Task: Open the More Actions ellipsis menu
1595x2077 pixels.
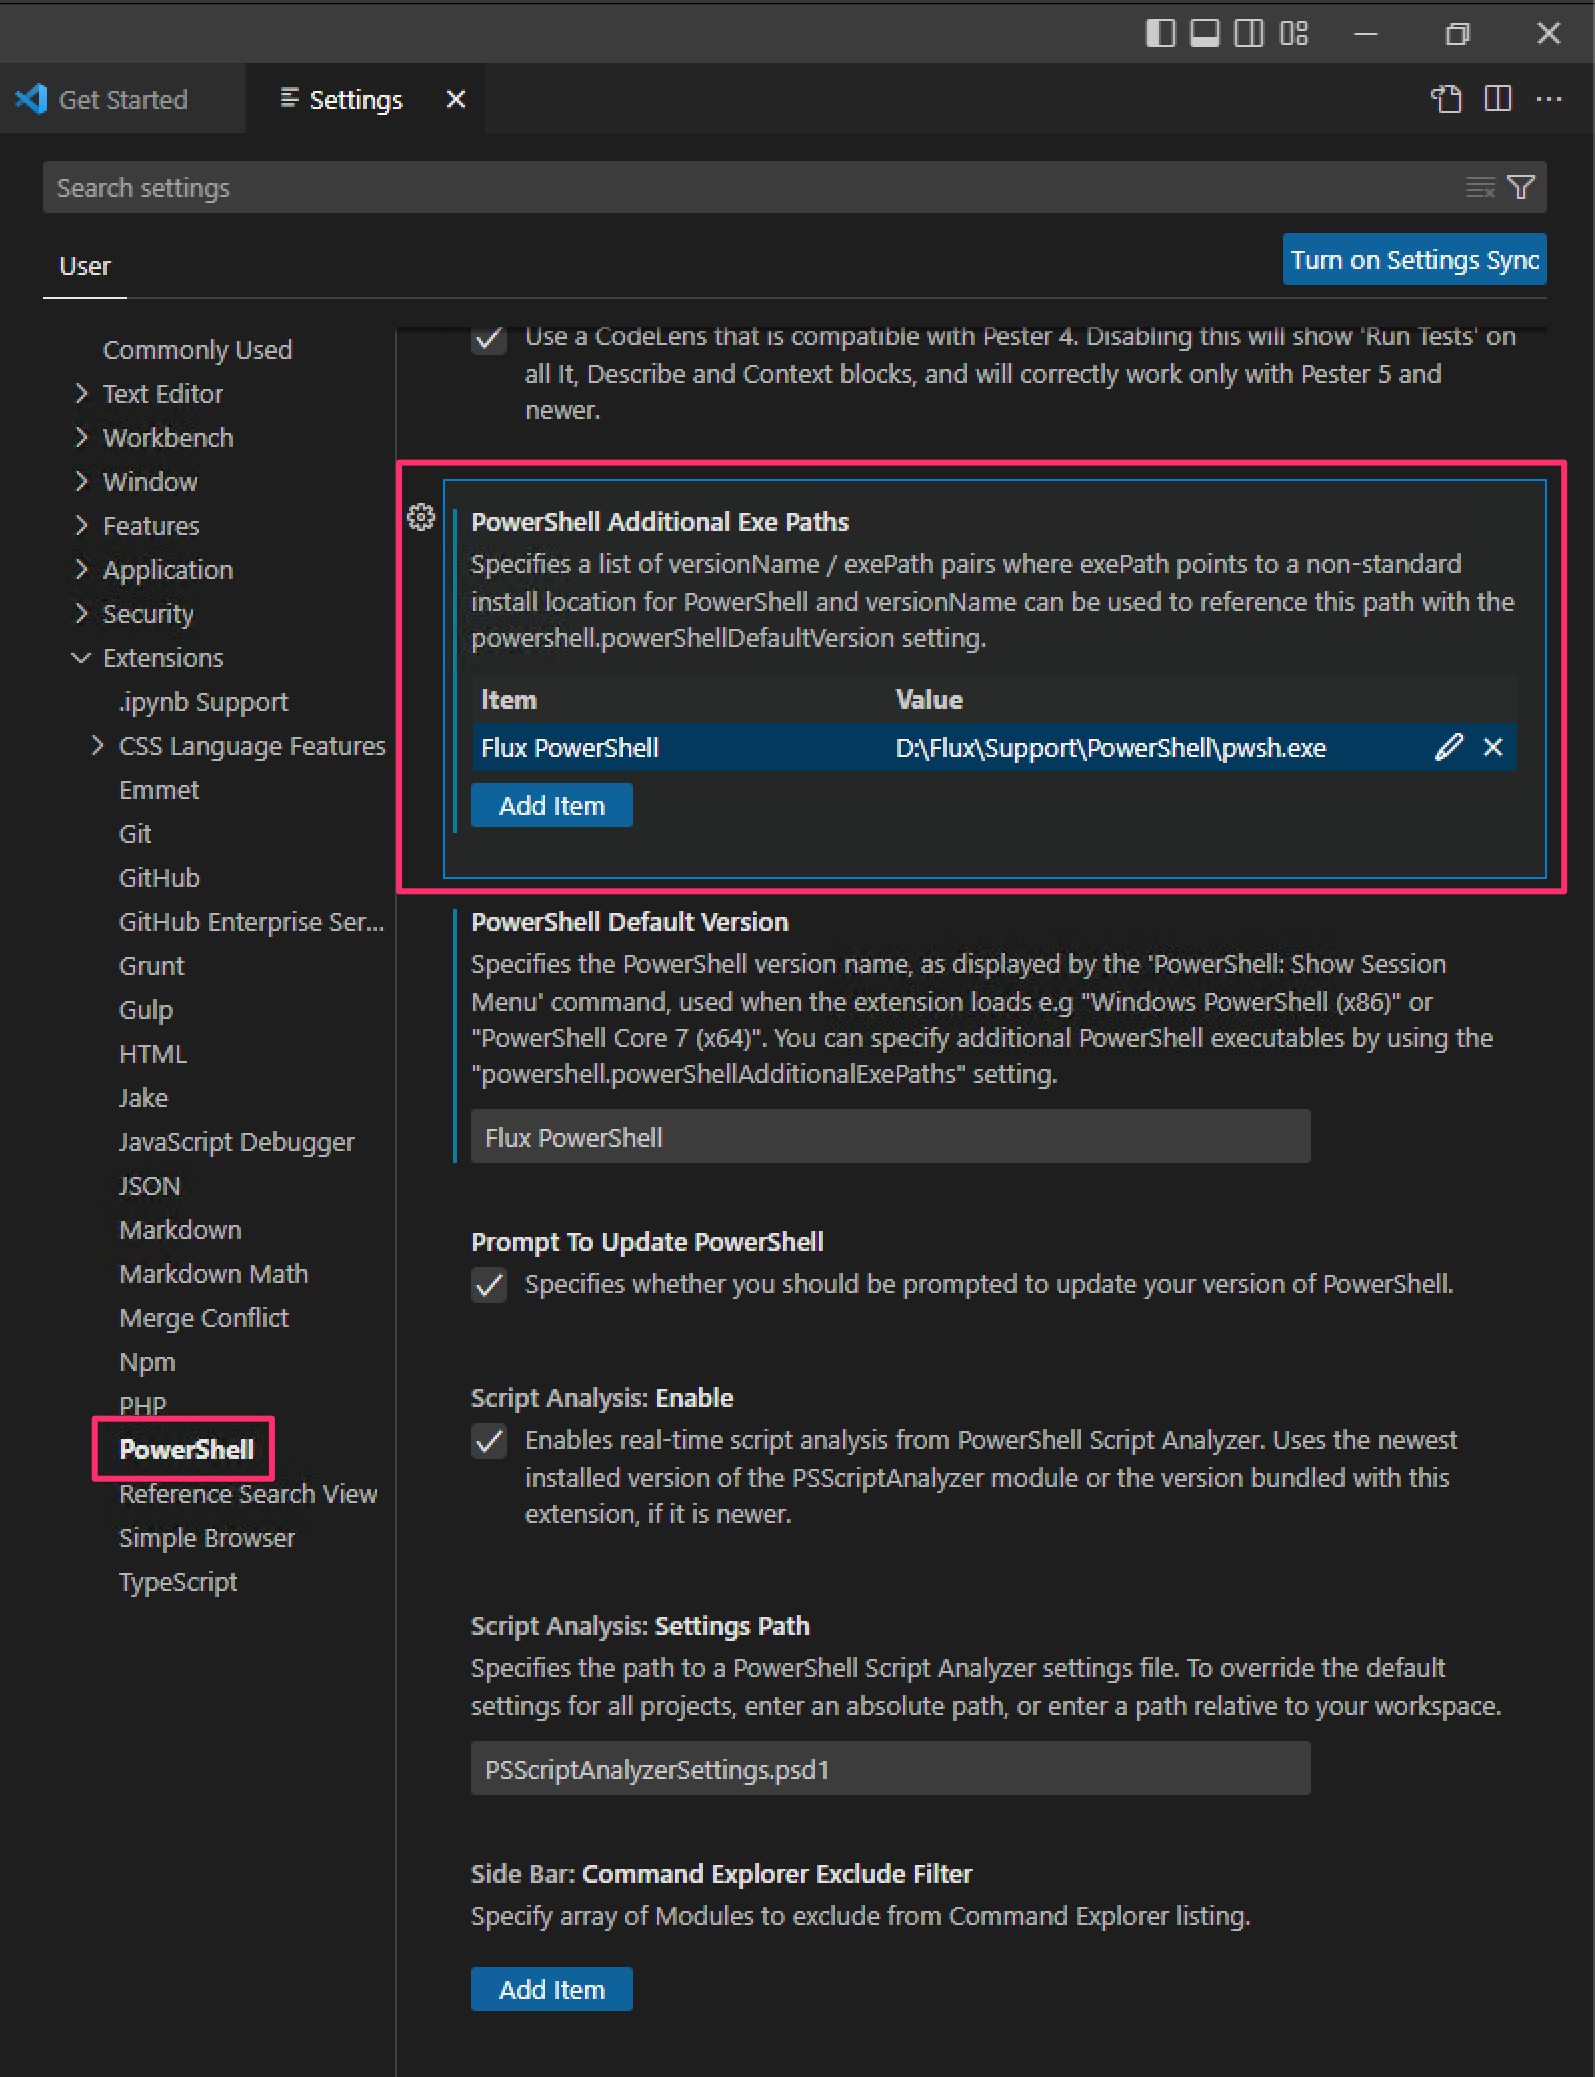Action: tap(1549, 98)
